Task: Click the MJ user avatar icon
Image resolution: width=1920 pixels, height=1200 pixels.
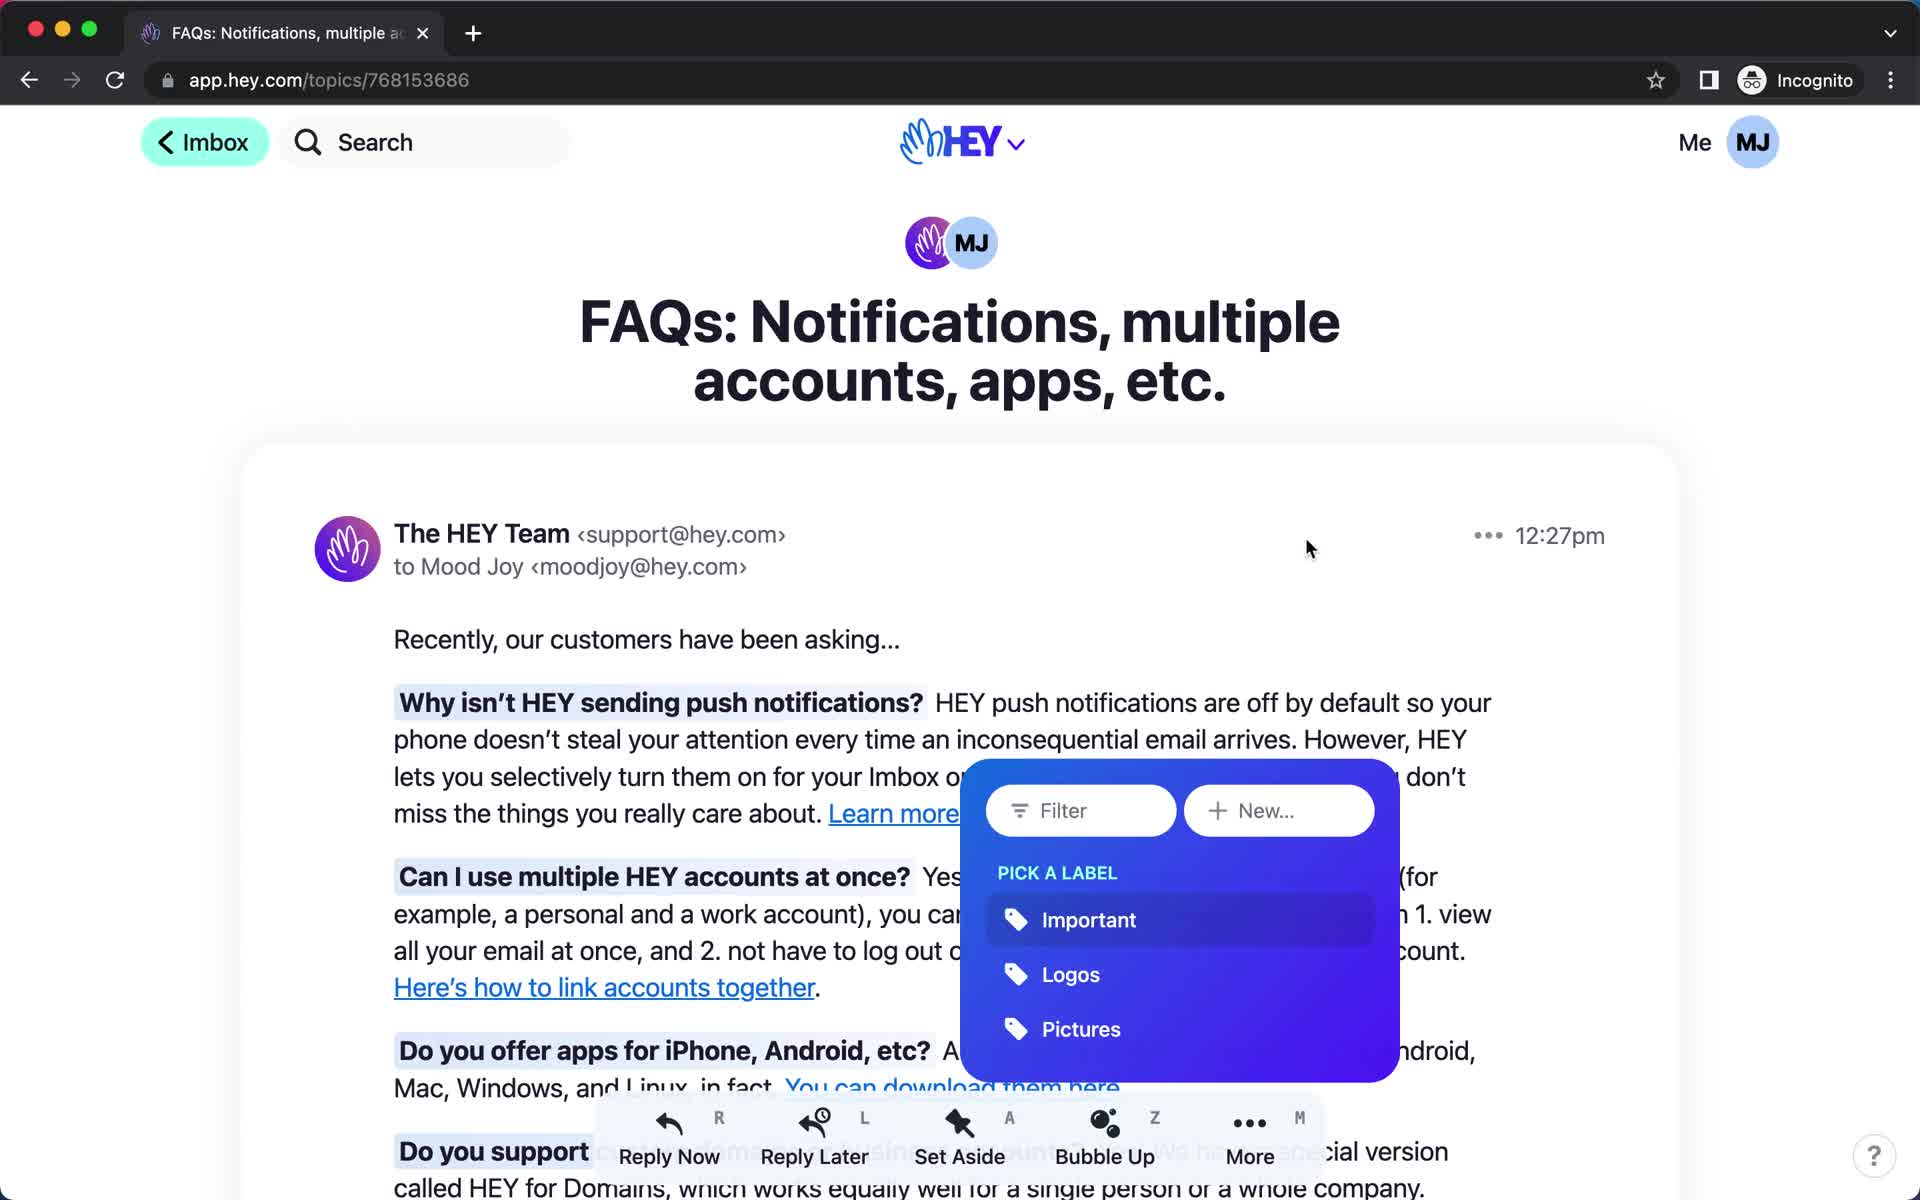Action: point(1753,142)
